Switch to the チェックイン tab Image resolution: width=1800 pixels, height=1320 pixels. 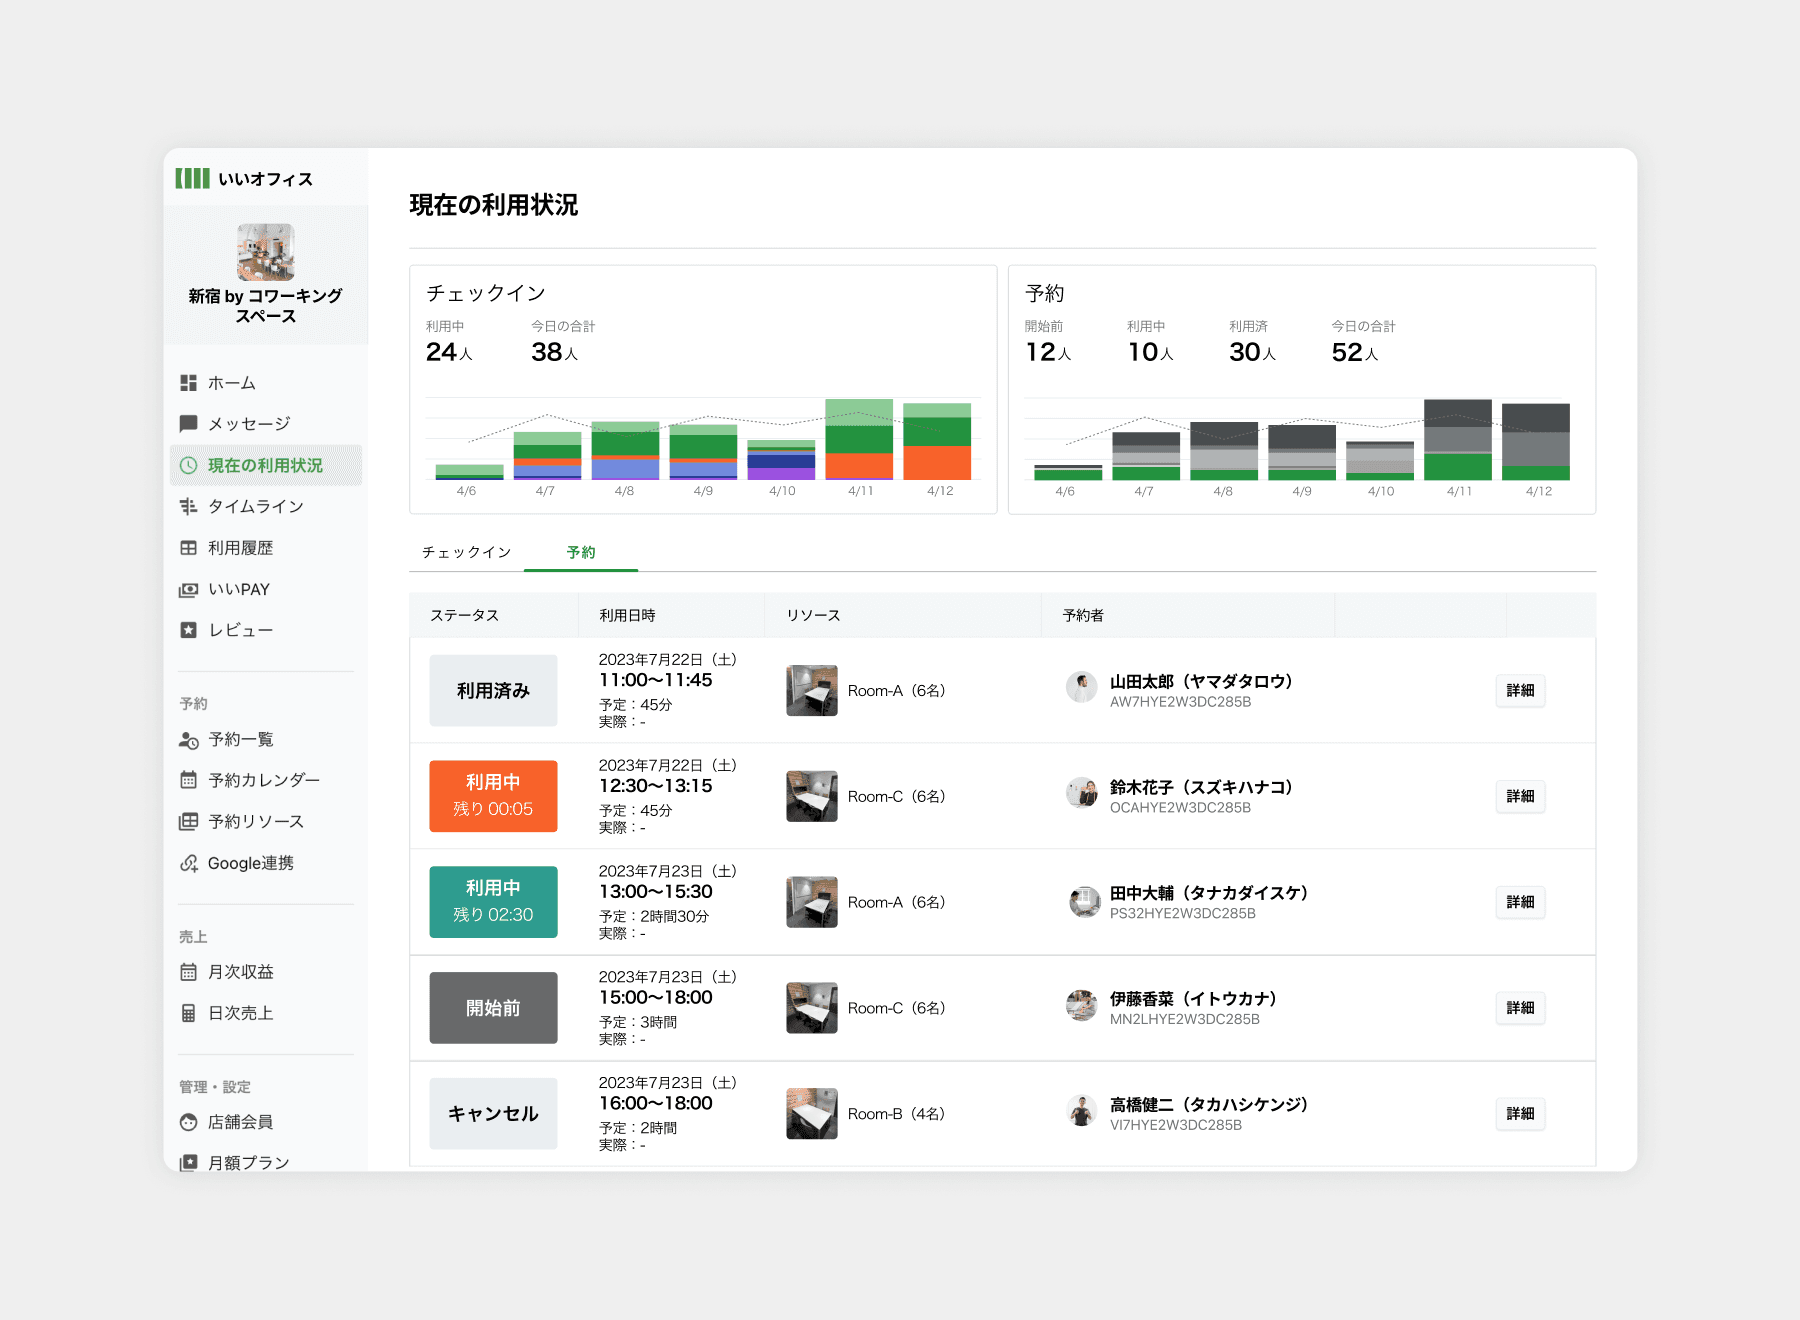coord(466,552)
